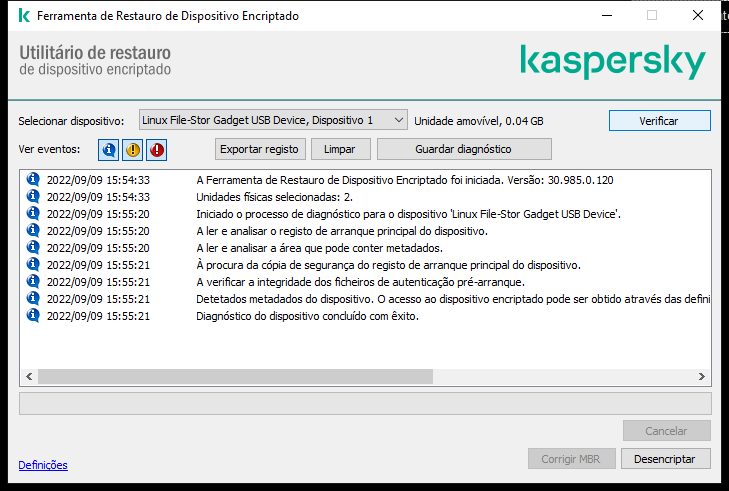Select 'Detetados metadados do dispositivo' row
This screenshot has width=729, height=491.
[365, 299]
